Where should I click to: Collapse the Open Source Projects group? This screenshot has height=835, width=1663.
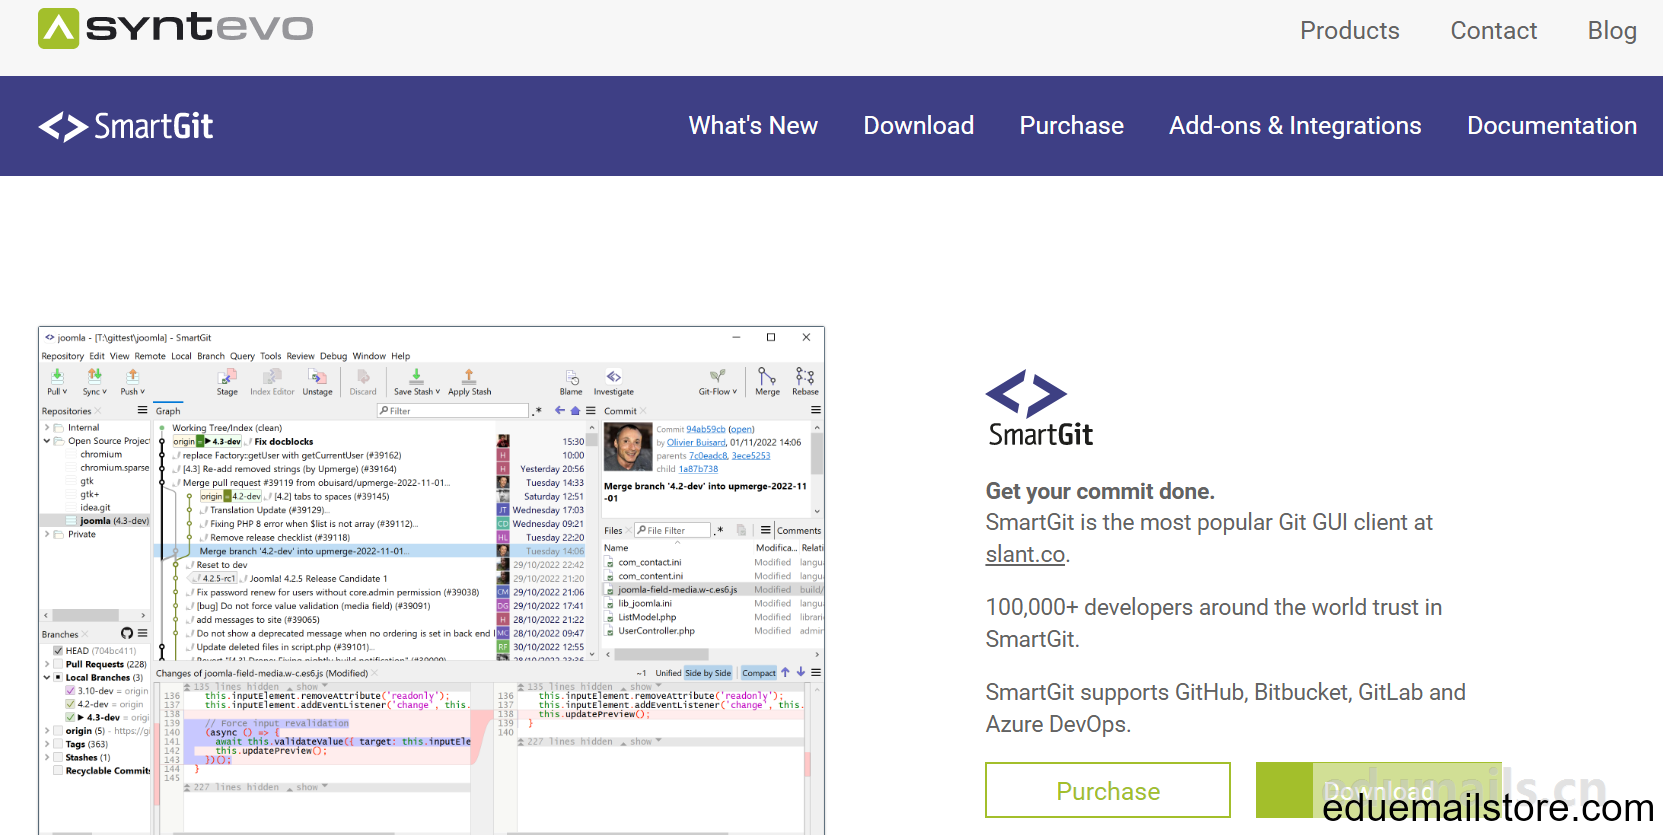point(46,441)
